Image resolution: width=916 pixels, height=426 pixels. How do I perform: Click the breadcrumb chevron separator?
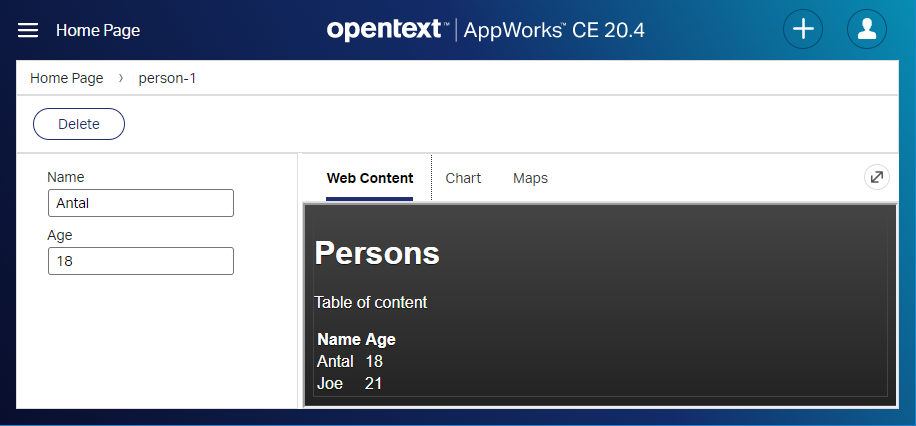tap(121, 78)
